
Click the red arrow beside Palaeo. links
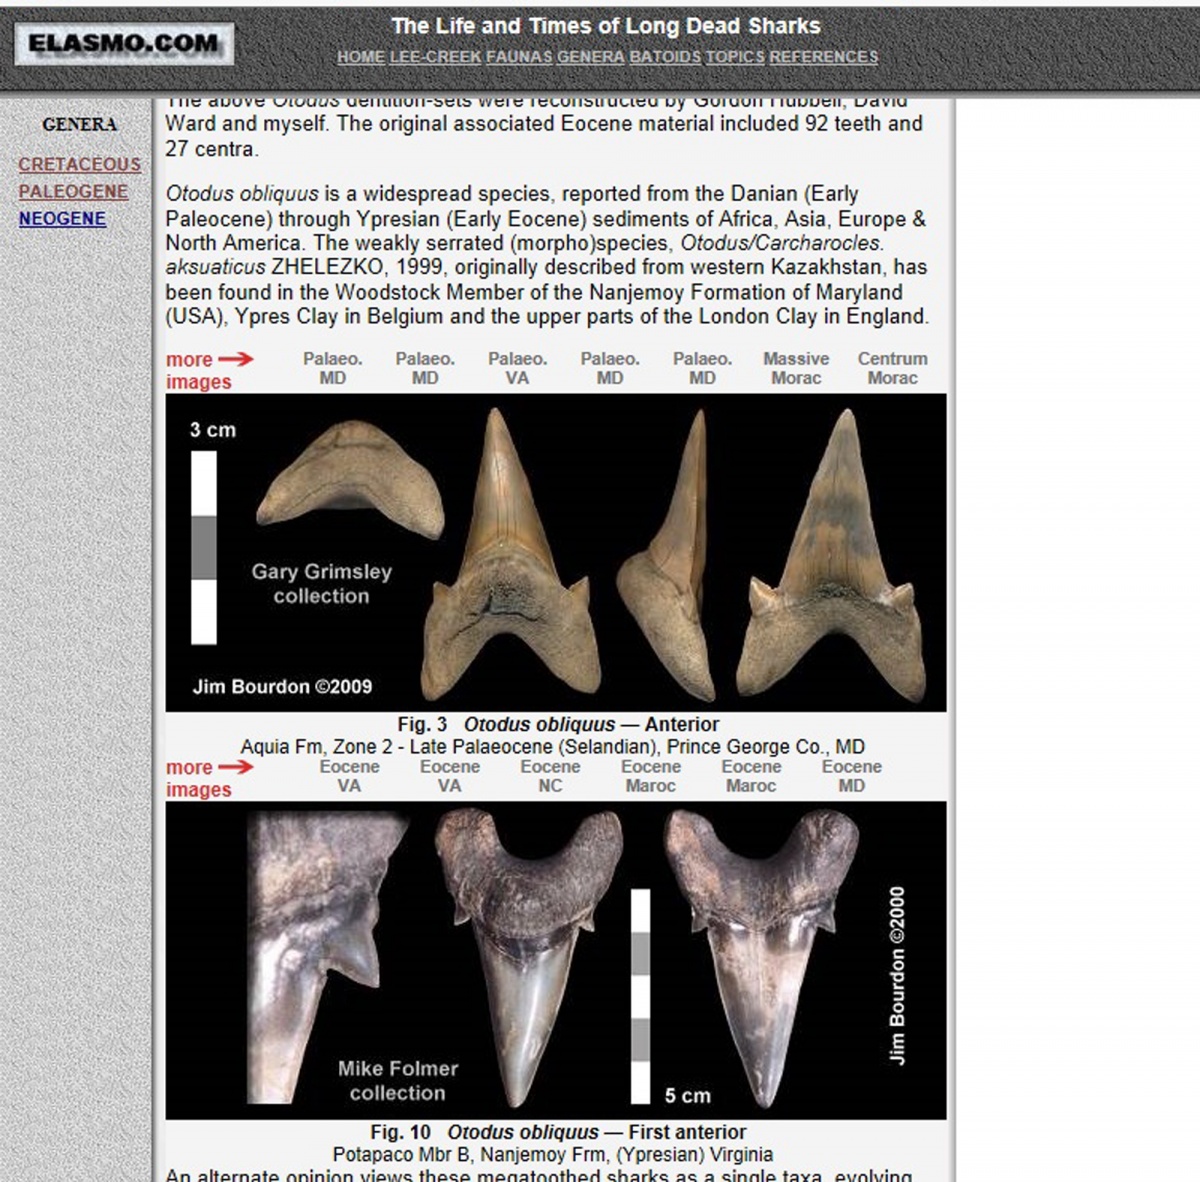coord(236,359)
